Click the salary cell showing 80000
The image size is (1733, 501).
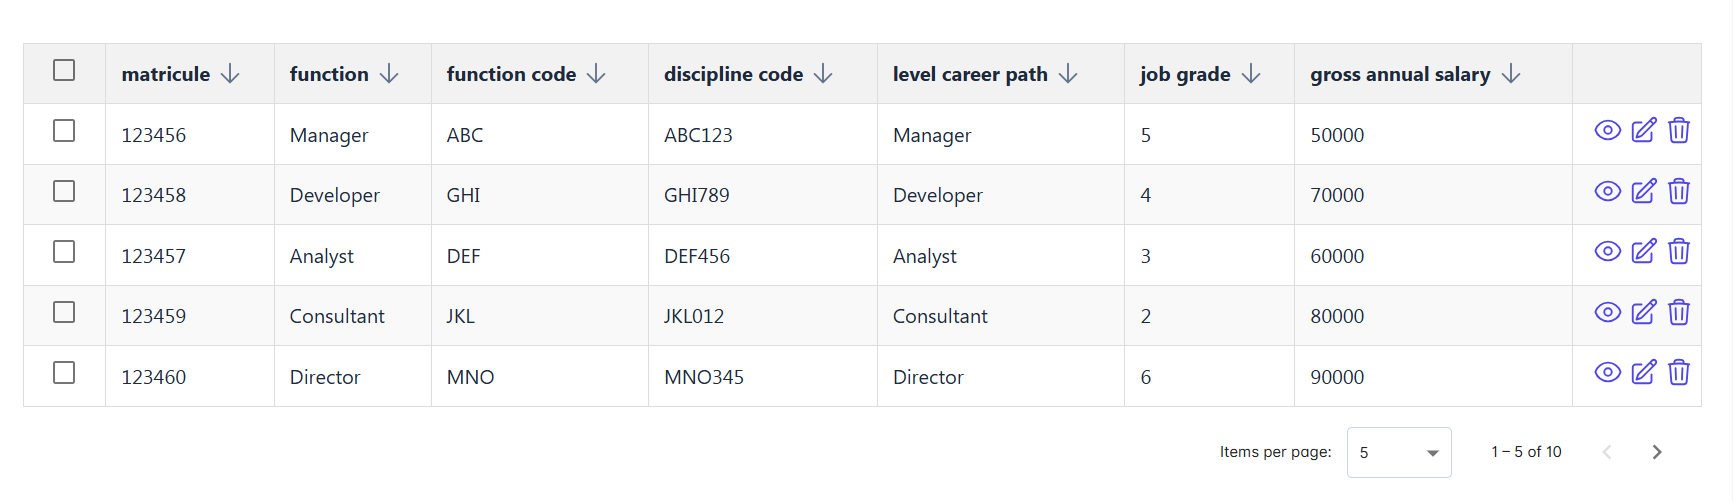point(1337,316)
